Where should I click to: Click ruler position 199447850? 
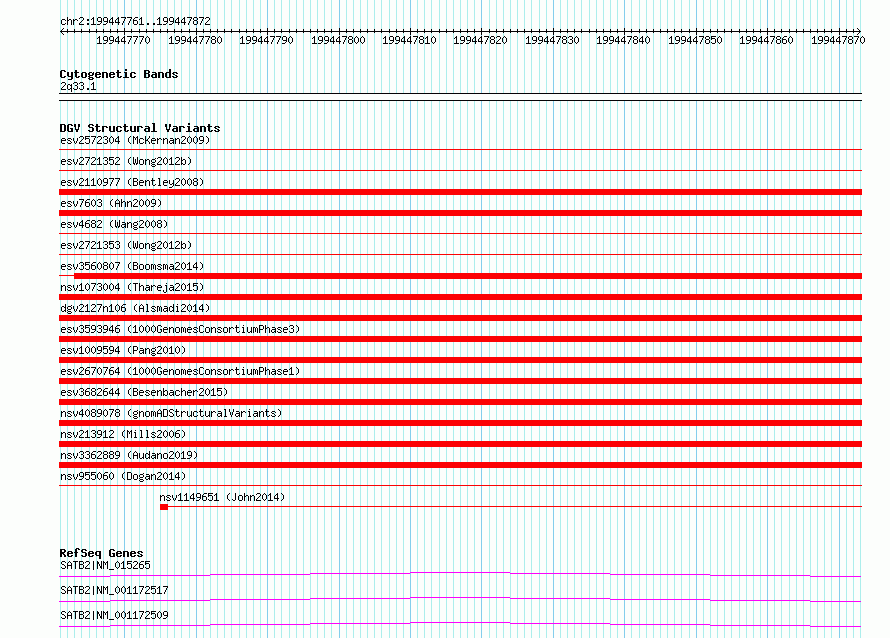695,40
